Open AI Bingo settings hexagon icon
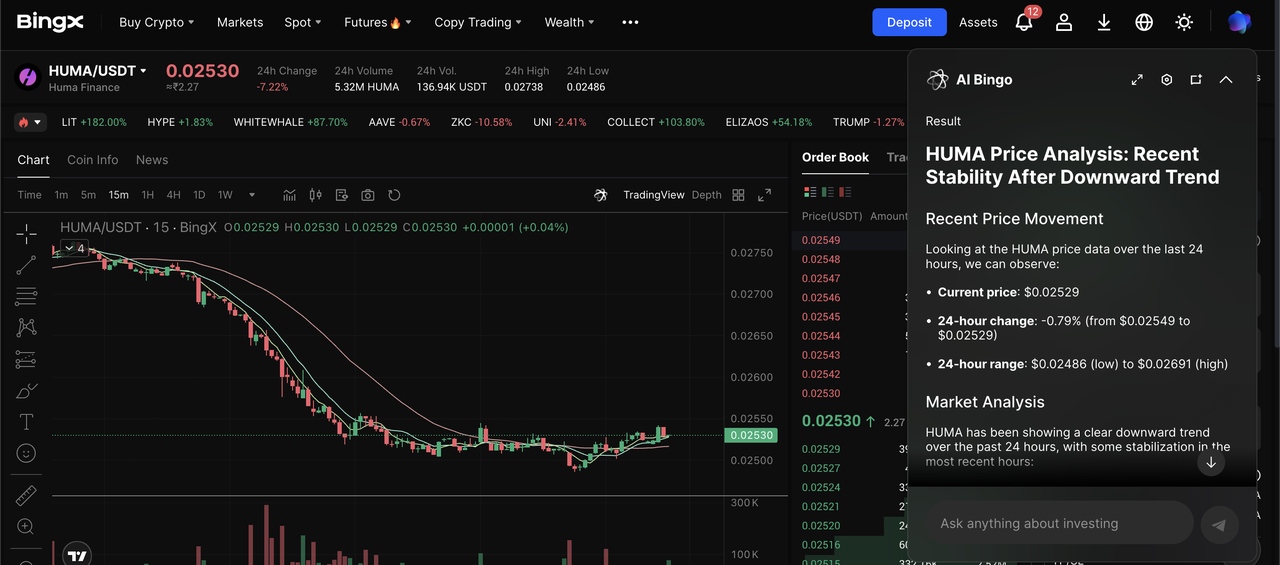This screenshot has height=565, width=1280. (x=1166, y=80)
